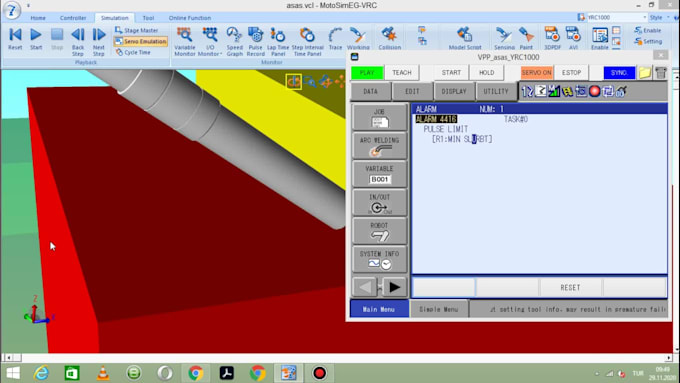Open the Speed Graph

click(x=235, y=42)
